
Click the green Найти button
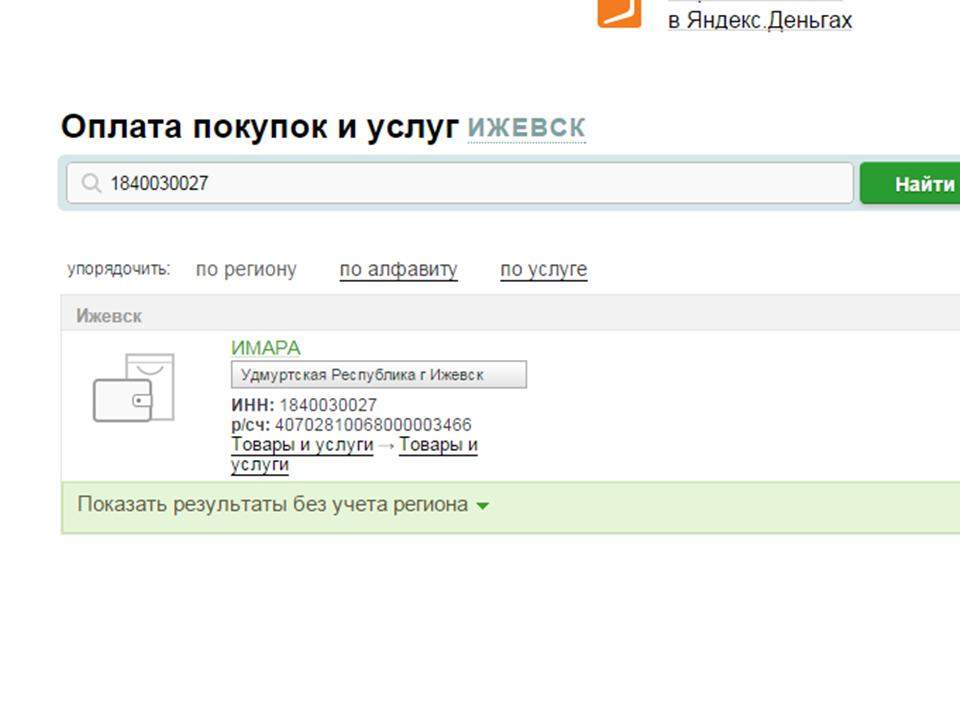coord(910,184)
